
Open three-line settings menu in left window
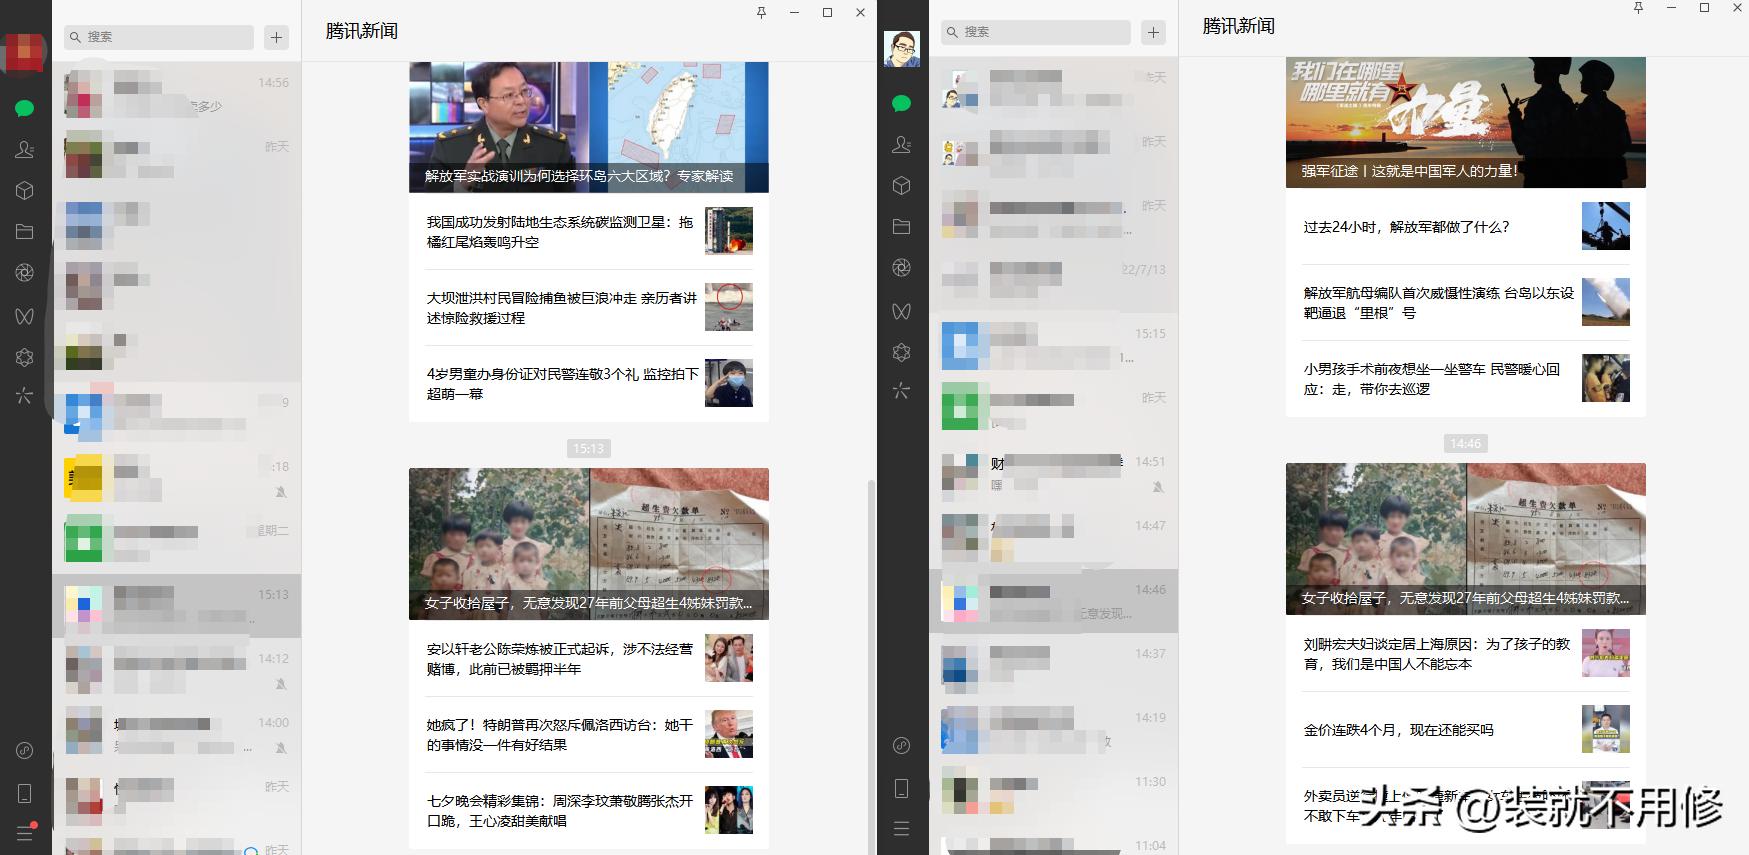pos(25,833)
